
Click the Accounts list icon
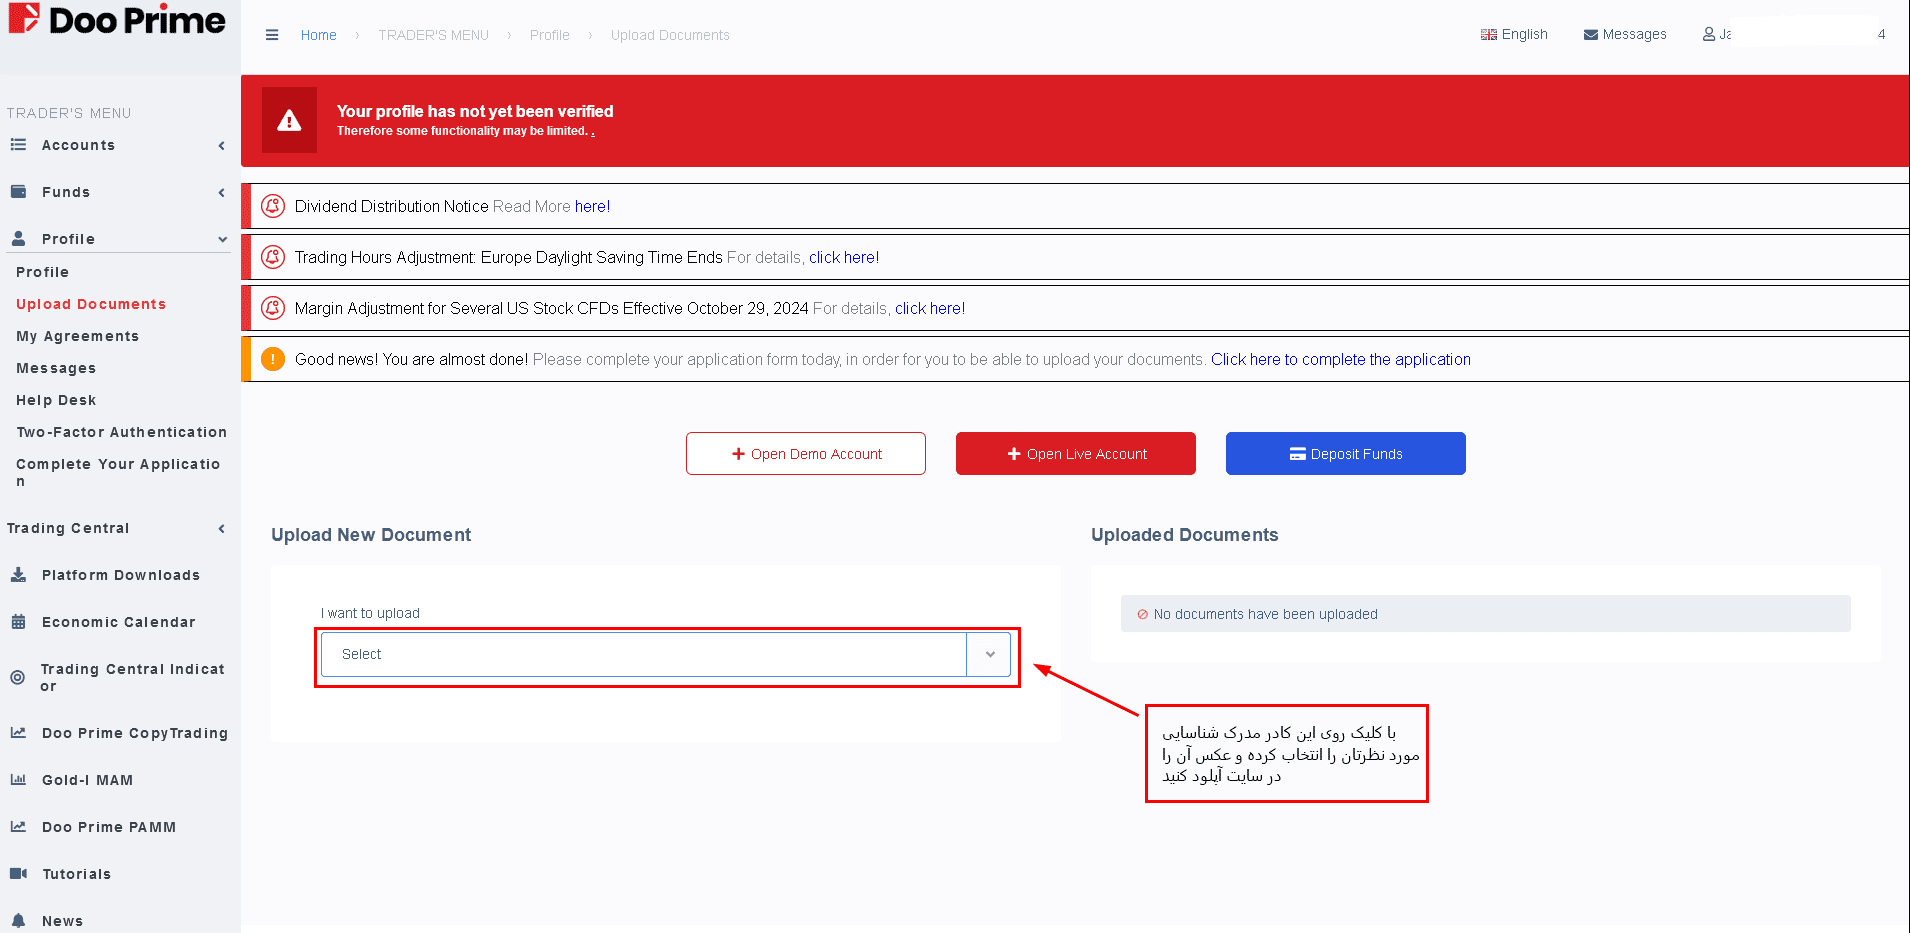pos(18,145)
